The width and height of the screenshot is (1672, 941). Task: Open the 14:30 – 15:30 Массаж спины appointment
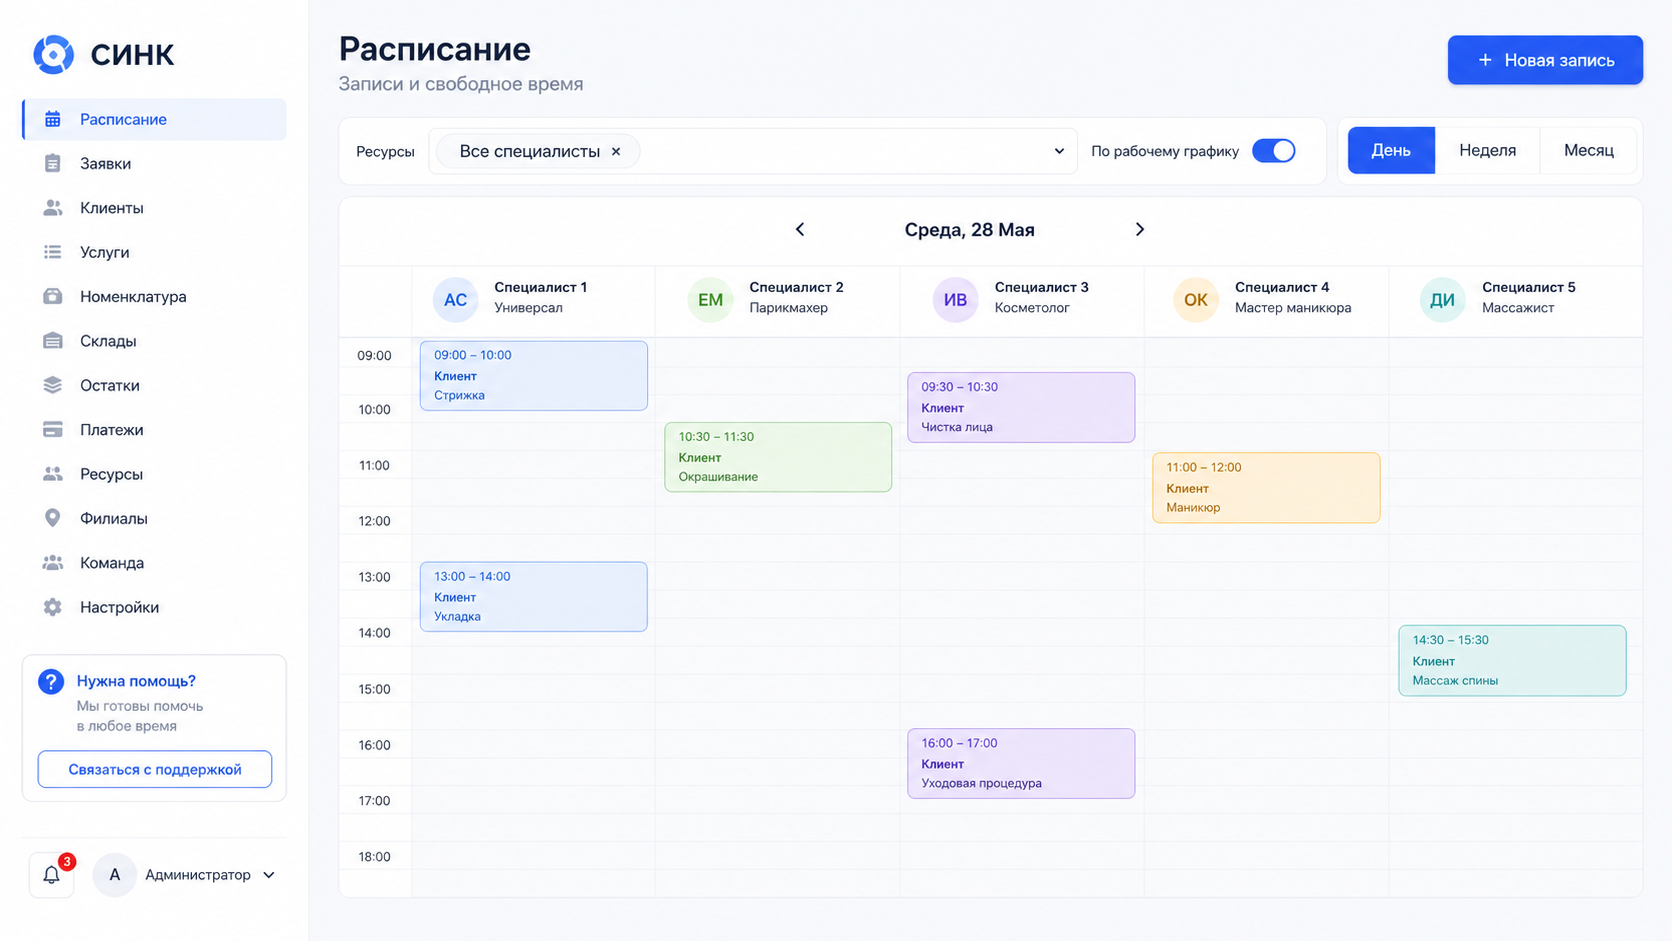1512,661
